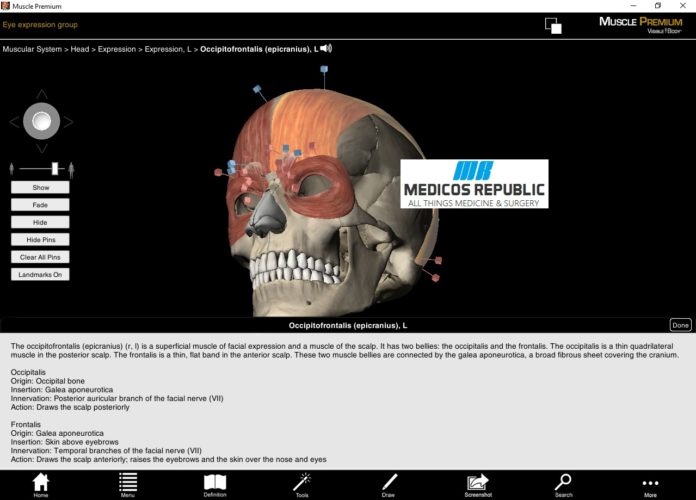The height and width of the screenshot is (500, 696).
Task: Go to Head breadcrumb
Action: (x=80, y=49)
